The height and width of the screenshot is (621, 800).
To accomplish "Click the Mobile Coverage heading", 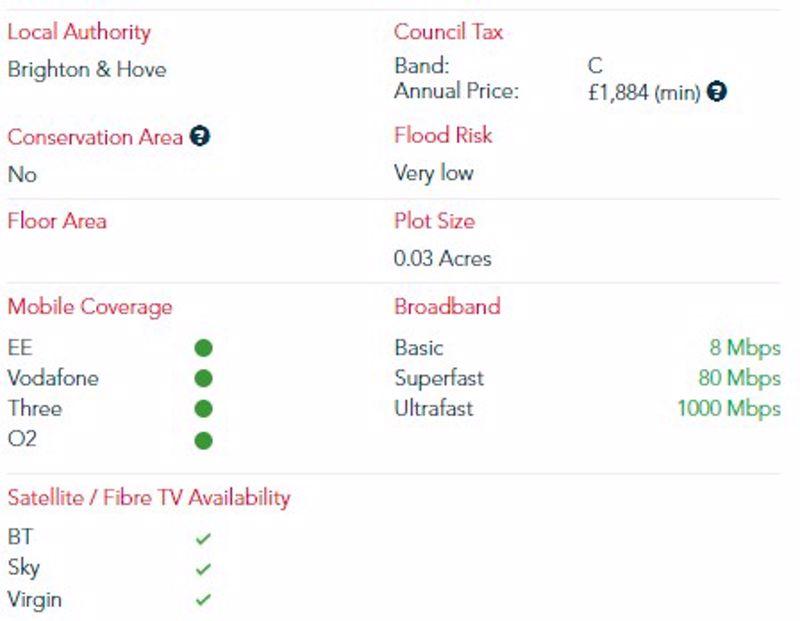I will (x=90, y=307).
